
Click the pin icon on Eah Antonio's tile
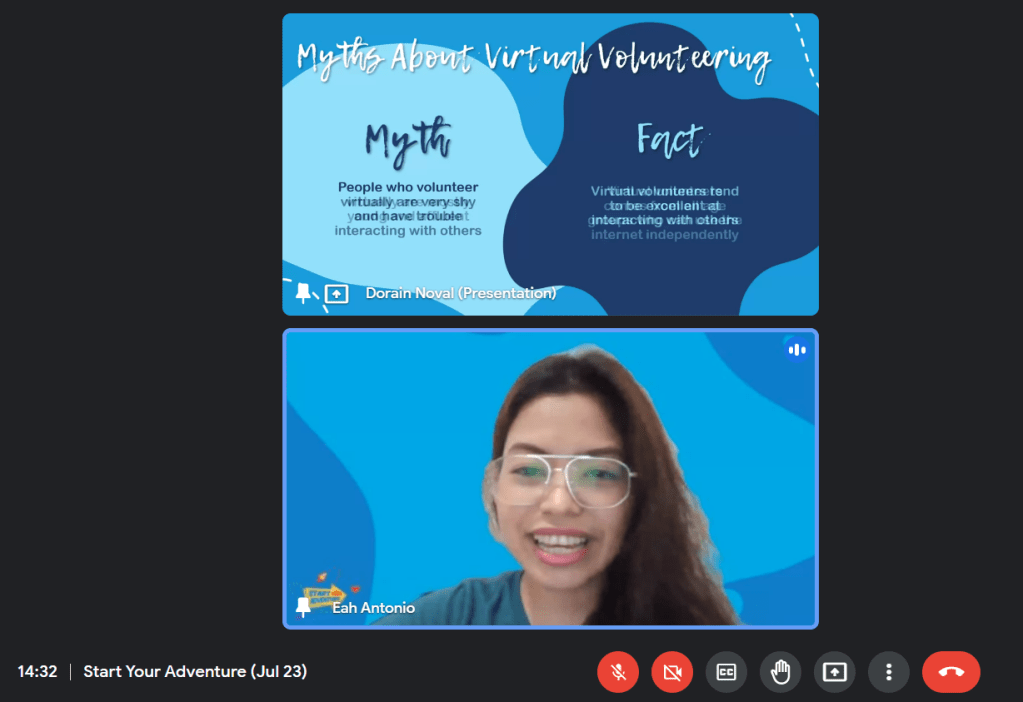[x=304, y=607]
